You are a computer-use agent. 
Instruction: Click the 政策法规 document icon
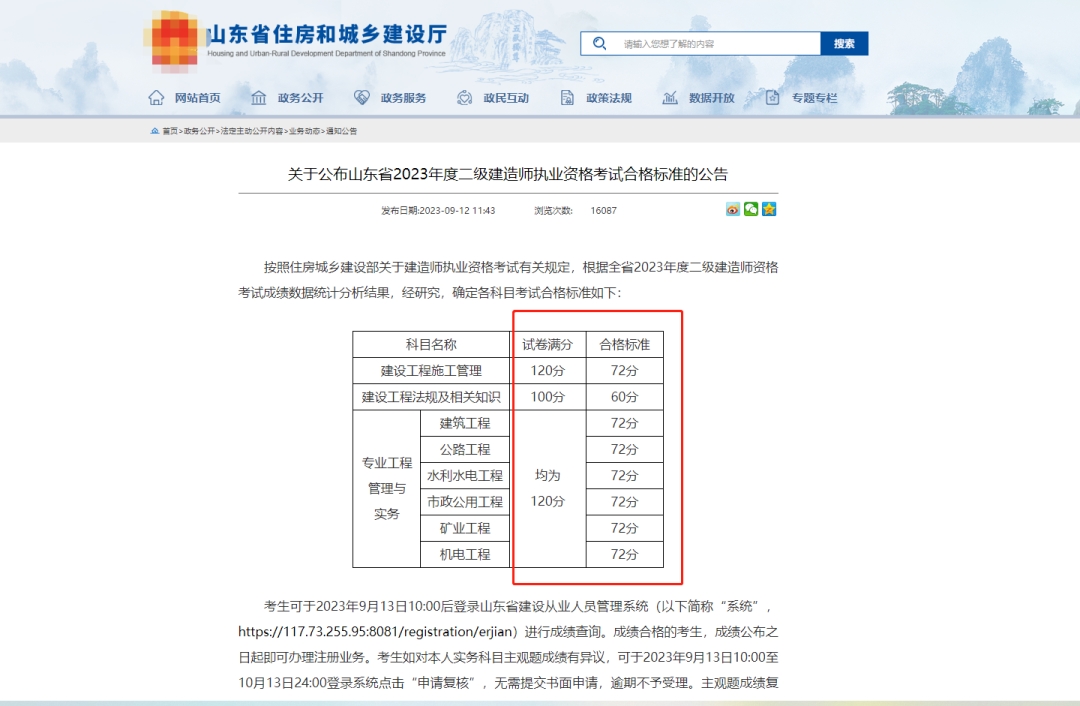point(567,98)
